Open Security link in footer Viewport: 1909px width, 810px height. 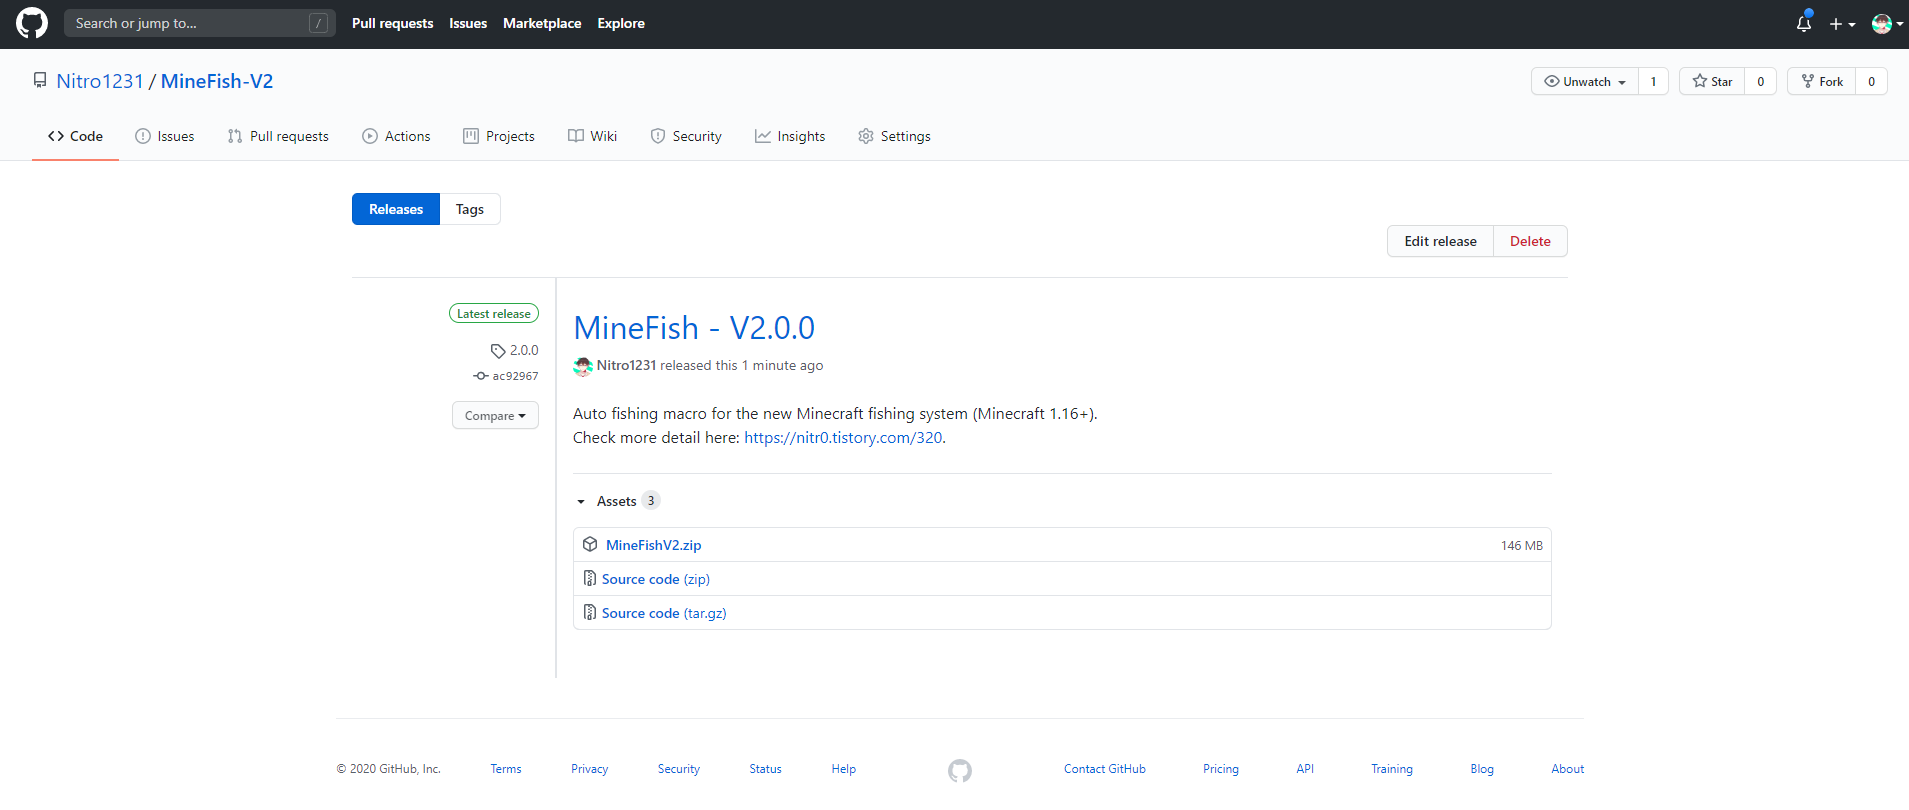pos(679,769)
